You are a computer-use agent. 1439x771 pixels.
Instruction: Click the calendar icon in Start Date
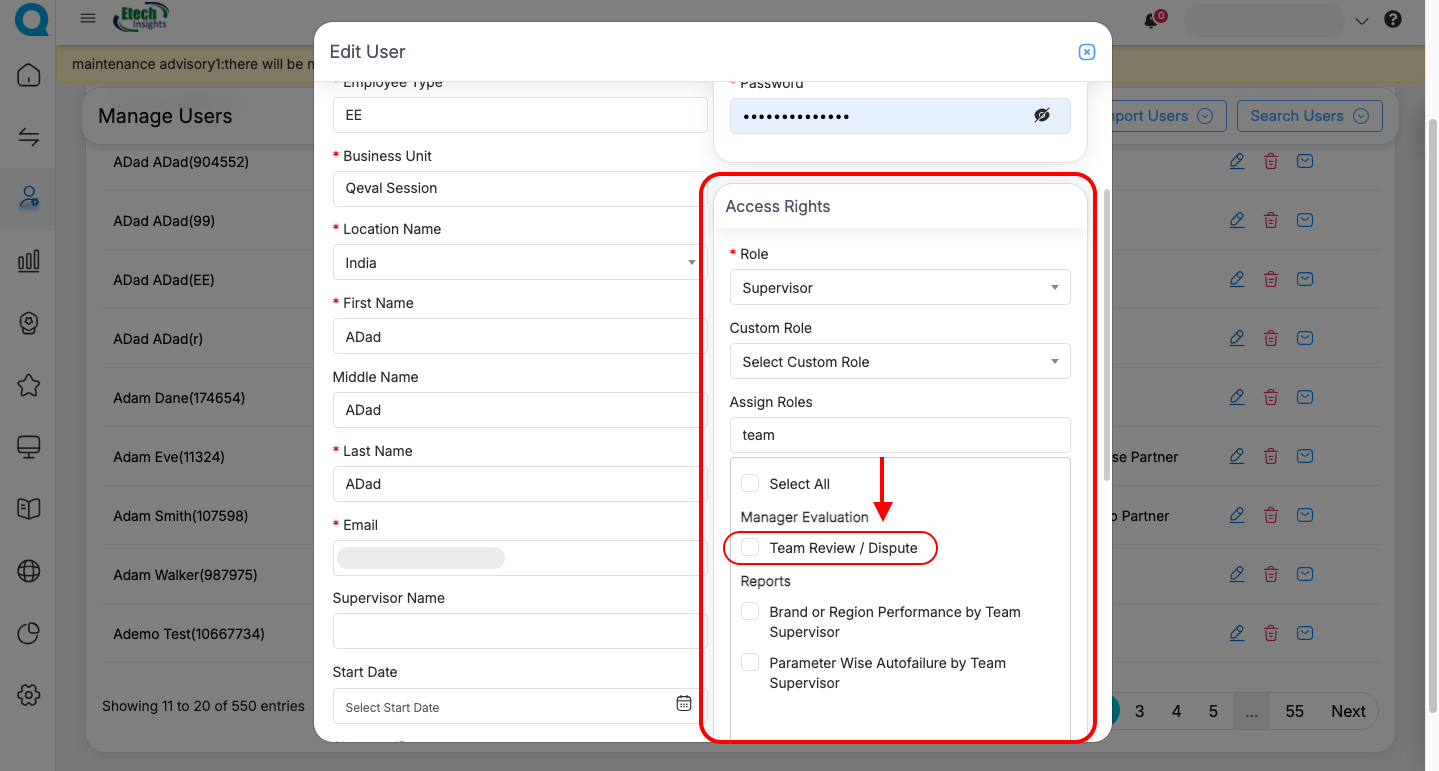pyautogui.click(x=684, y=703)
